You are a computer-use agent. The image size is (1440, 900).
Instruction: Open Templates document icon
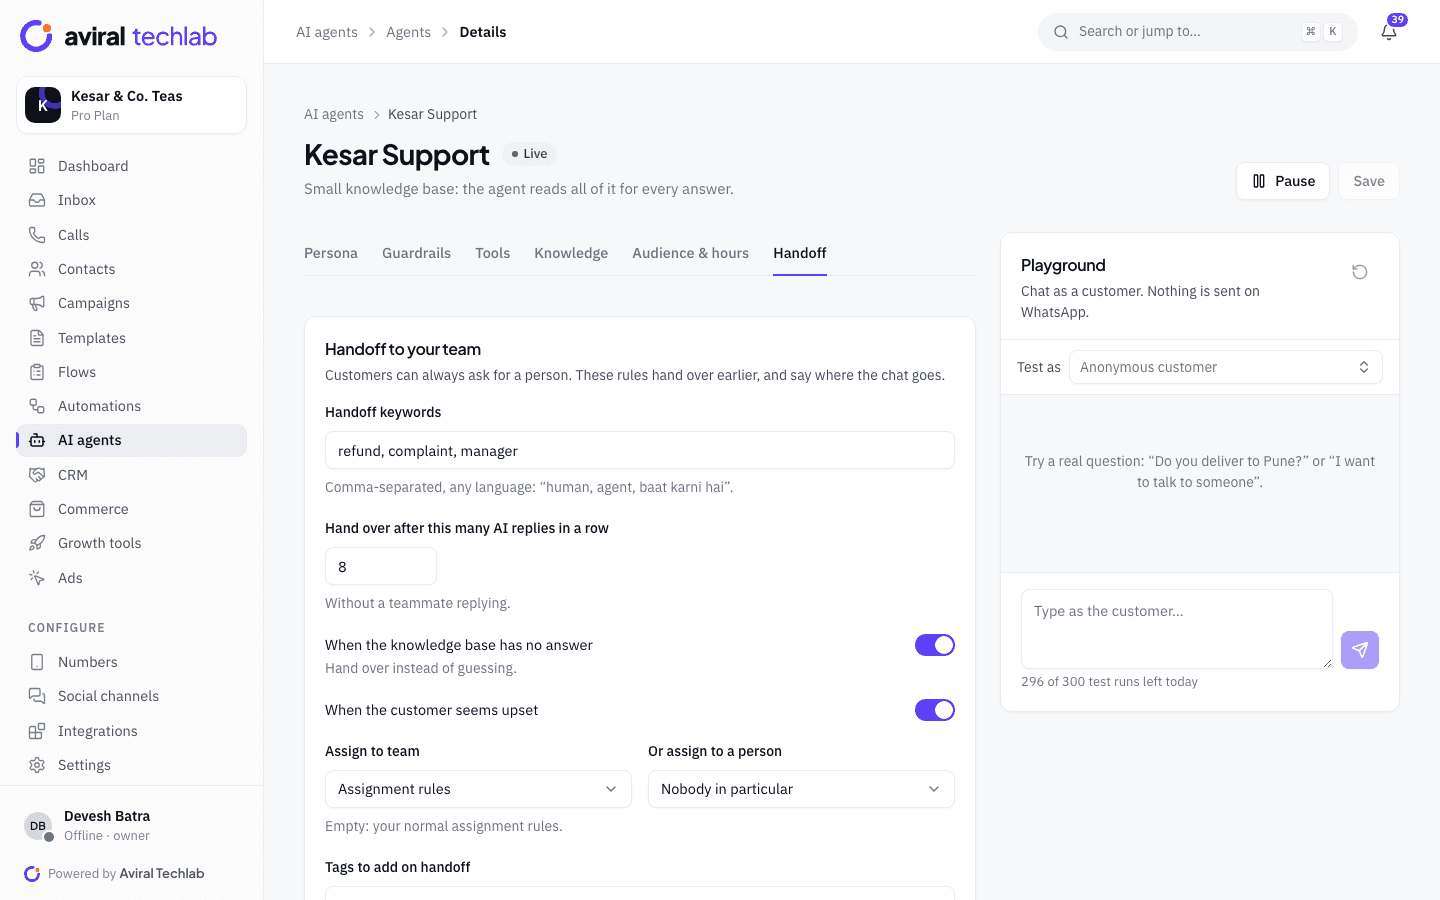(37, 338)
